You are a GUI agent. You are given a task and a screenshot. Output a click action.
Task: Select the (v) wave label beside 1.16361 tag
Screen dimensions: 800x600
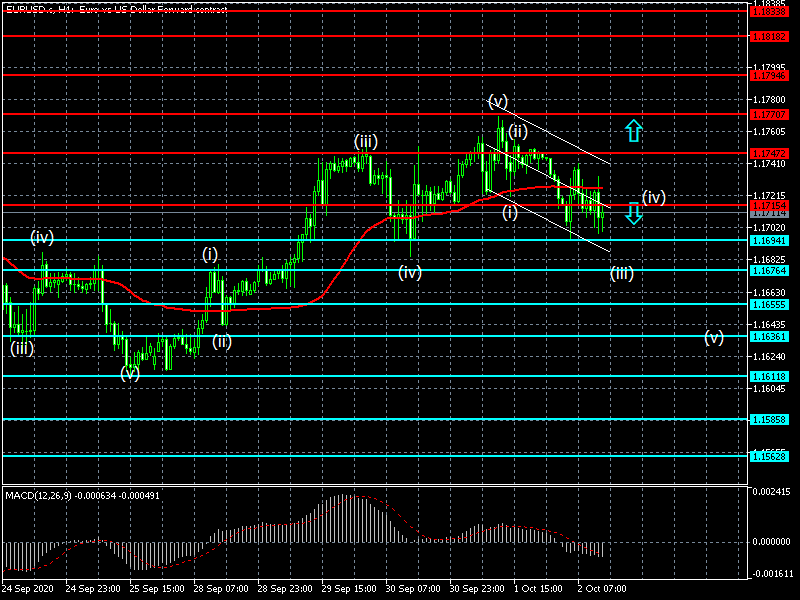click(714, 337)
